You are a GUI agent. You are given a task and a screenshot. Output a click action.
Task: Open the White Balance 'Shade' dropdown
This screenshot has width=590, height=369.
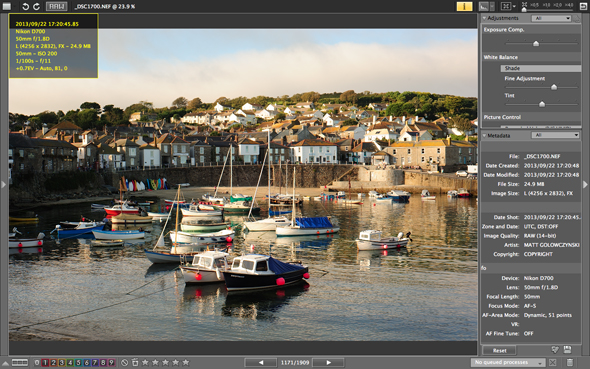pos(541,68)
